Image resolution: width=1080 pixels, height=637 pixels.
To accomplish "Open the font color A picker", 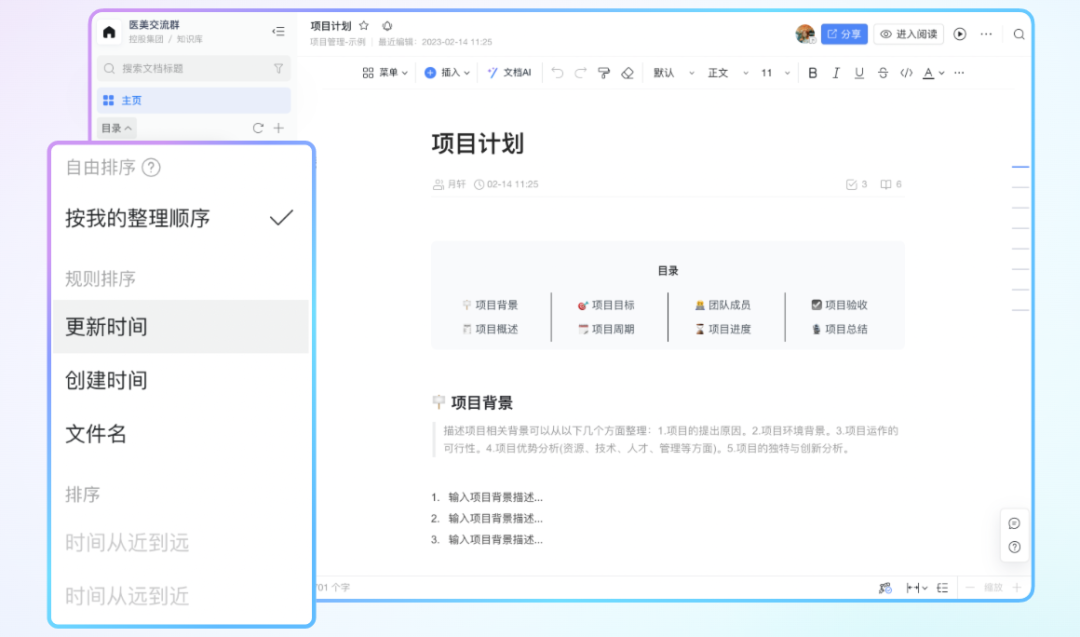I will point(932,73).
